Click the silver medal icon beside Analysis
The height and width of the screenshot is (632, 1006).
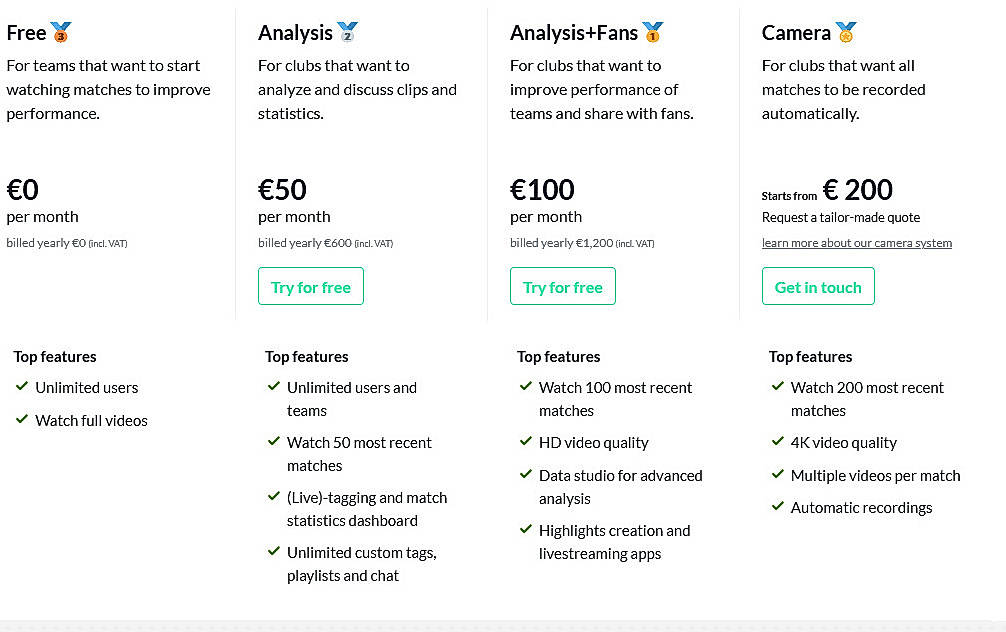(x=347, y=32)
